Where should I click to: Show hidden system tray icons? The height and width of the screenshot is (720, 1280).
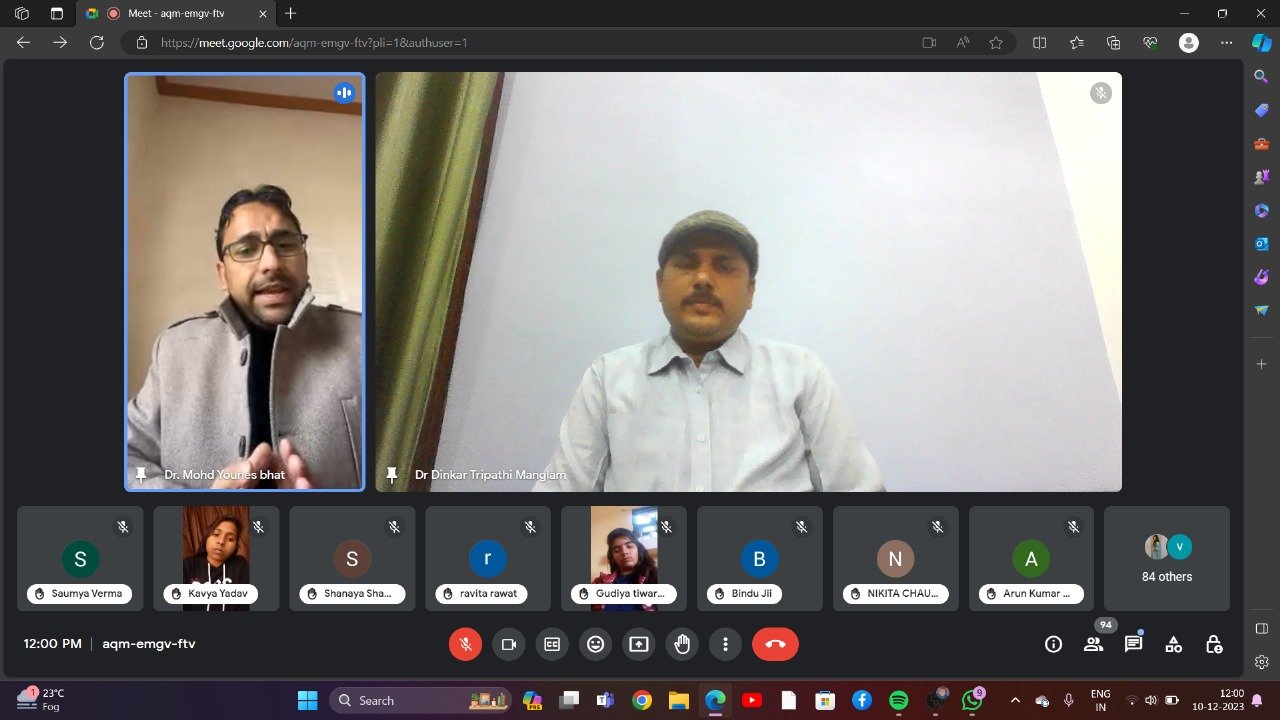[1015, 700]
